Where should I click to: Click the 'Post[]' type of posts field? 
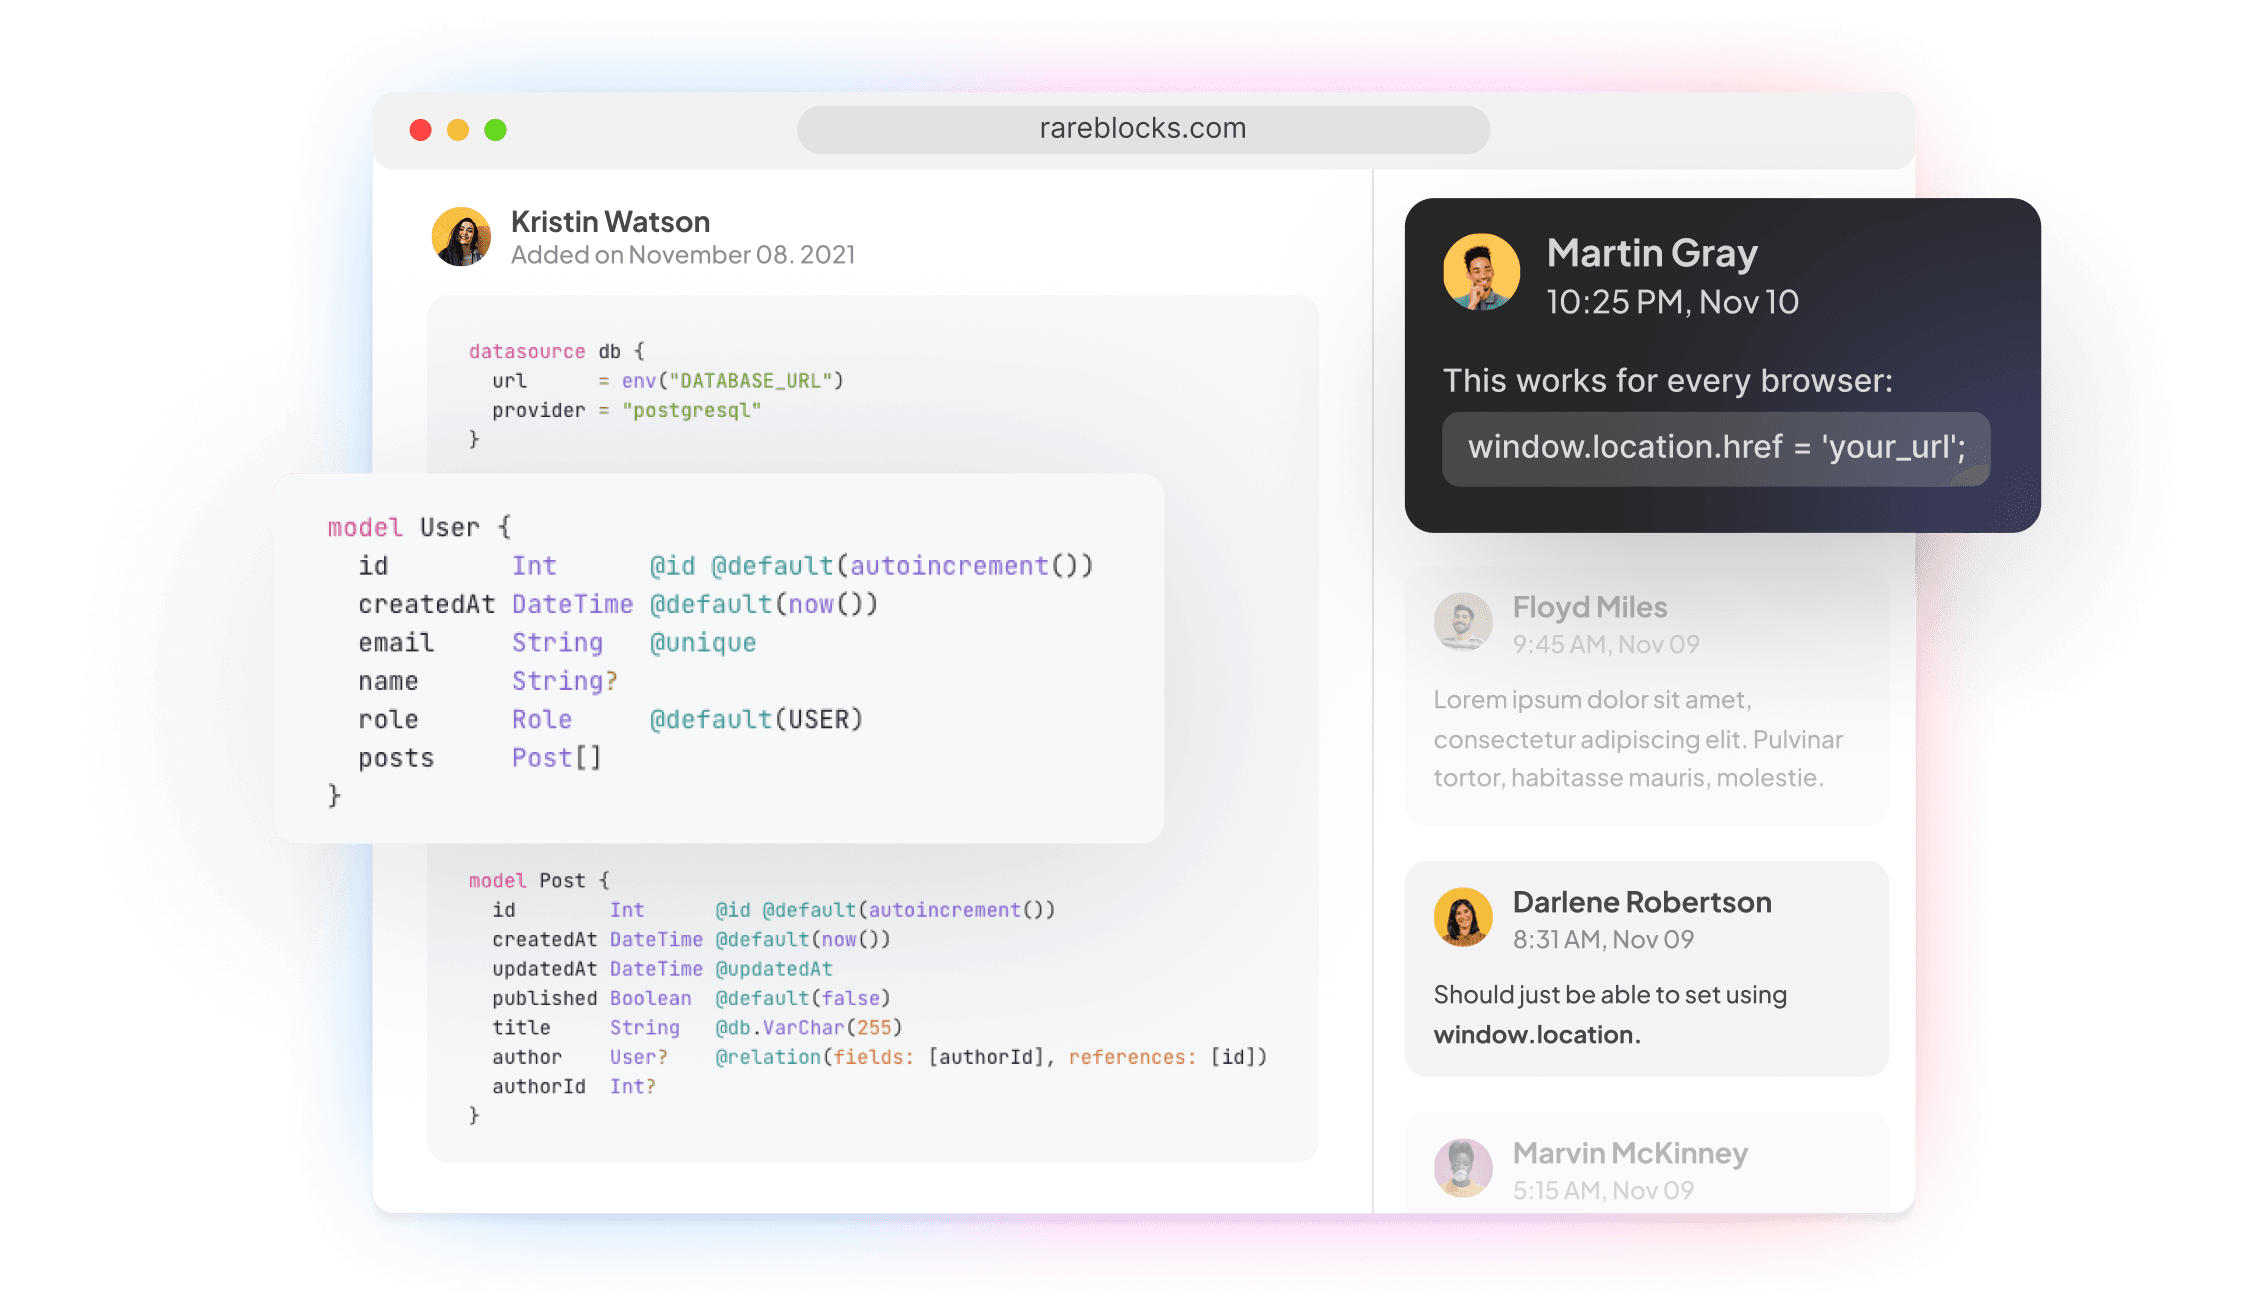coord(557,758)
